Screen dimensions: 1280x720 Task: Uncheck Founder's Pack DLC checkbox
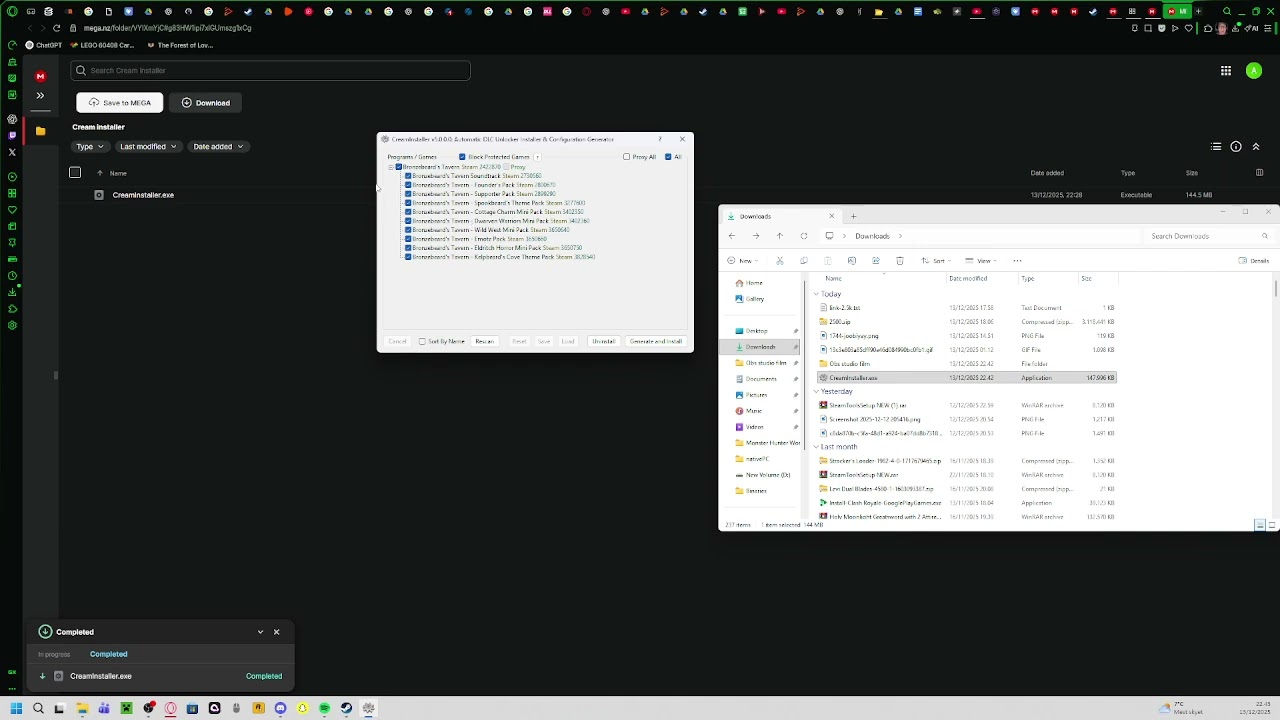click(x=408, y=185)
